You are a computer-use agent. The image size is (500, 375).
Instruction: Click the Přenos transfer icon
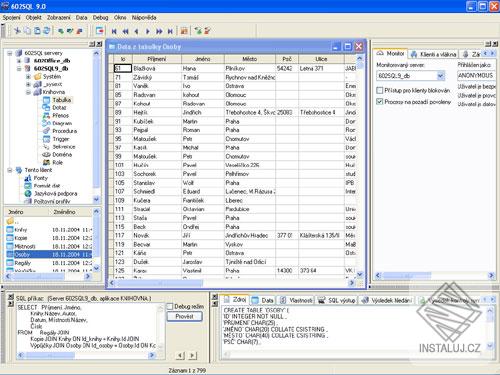click(46, 115)
